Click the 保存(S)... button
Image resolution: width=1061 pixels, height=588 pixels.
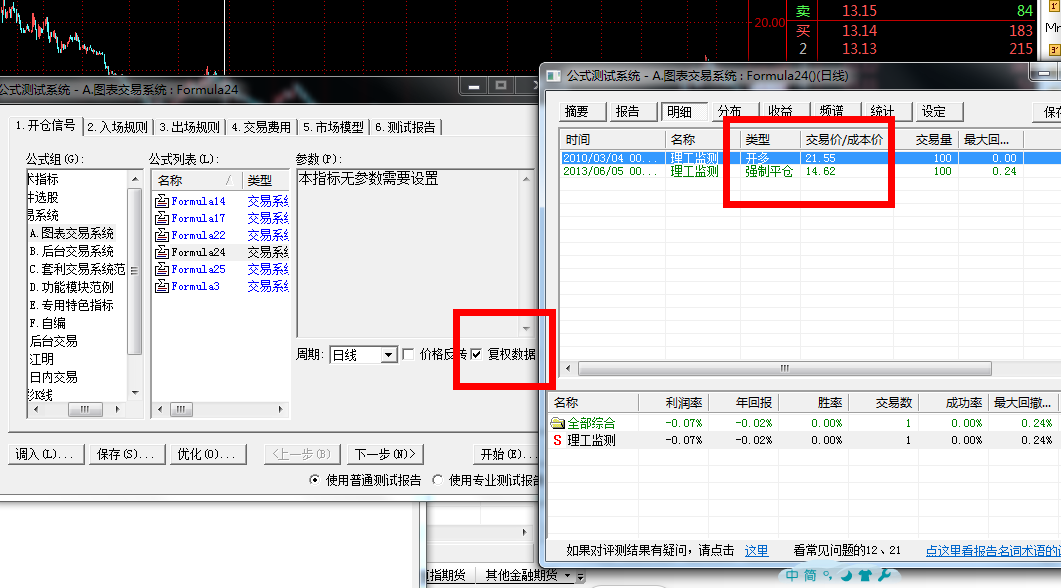(126, 454)
